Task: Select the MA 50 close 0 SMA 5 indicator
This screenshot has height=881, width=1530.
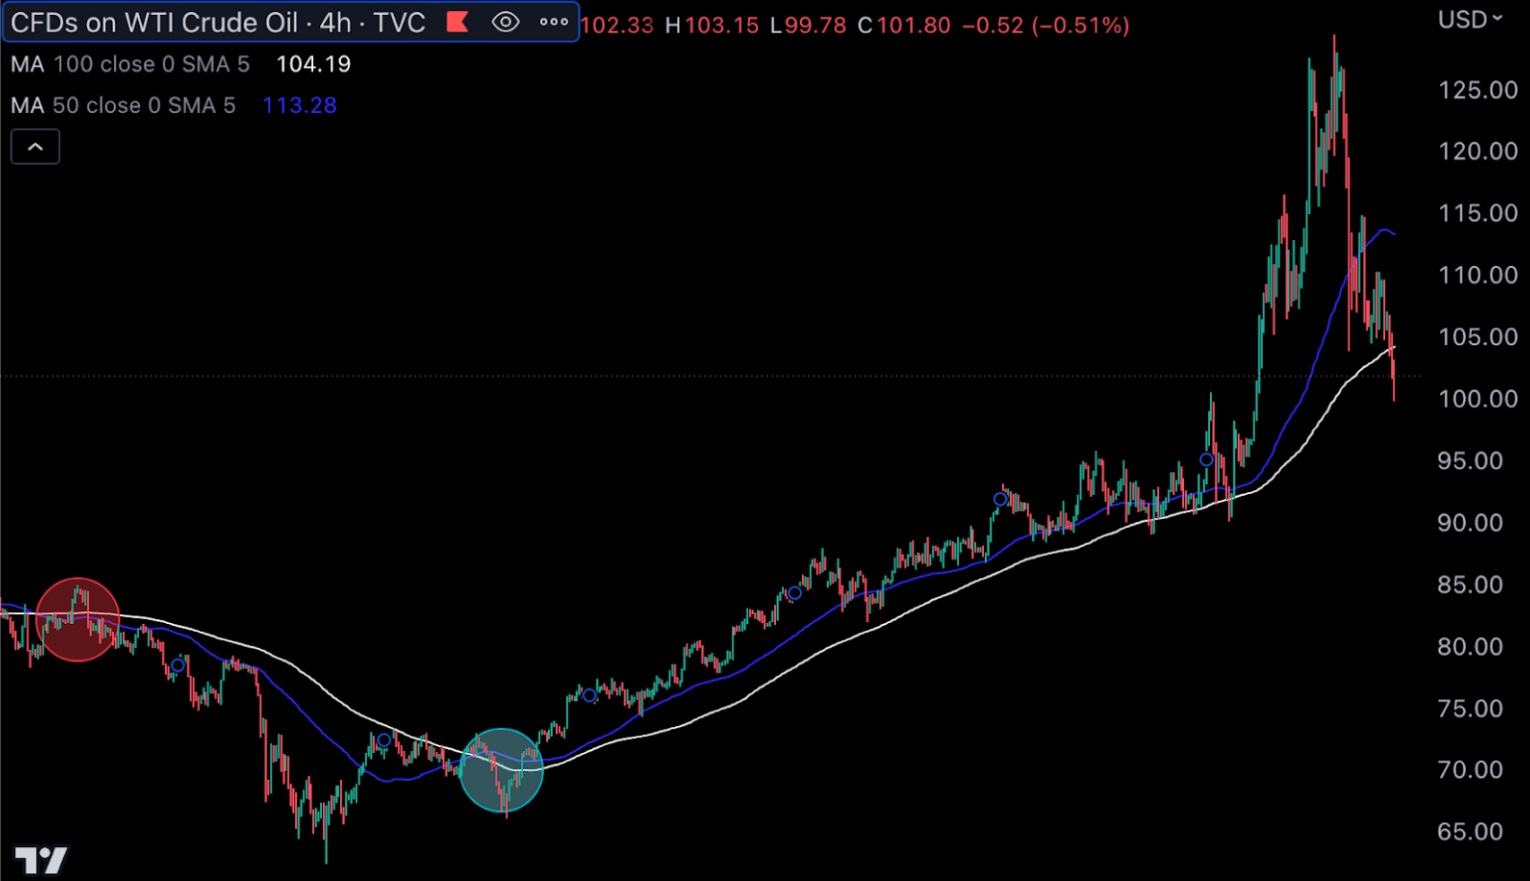Action: (124, 105)
